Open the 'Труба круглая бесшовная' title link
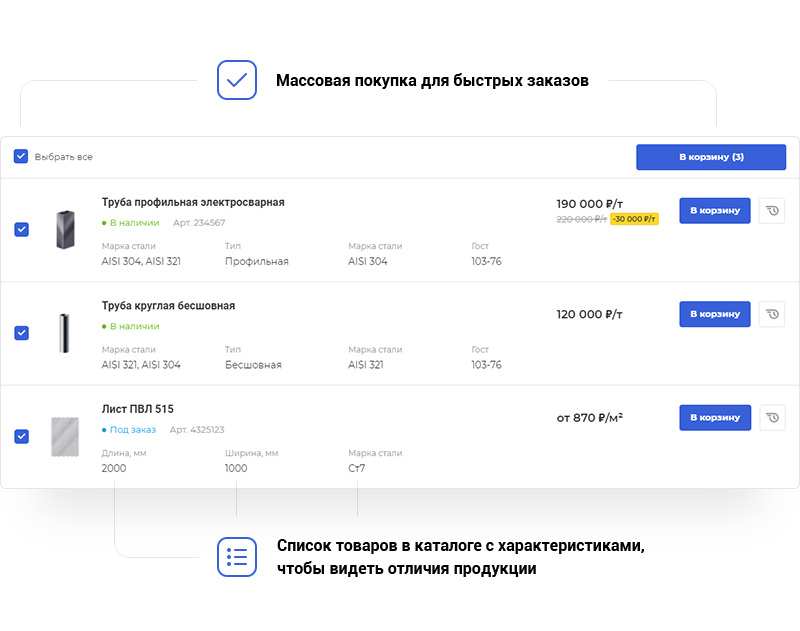The image size is (800, 631). tap(168, 306)
